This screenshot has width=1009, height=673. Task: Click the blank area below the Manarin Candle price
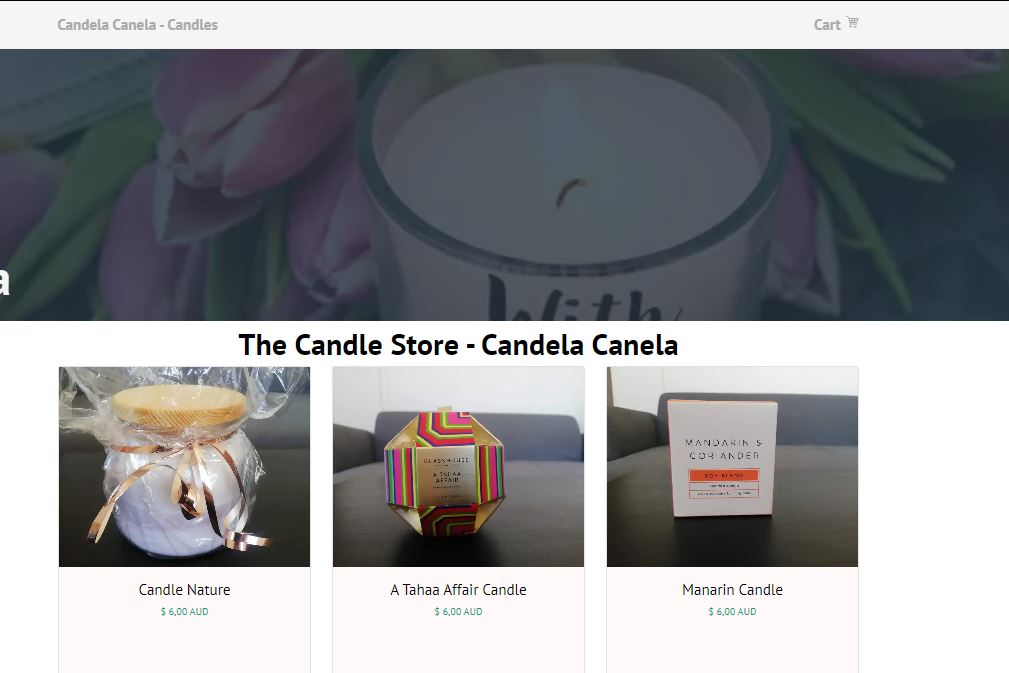[x=732, y=647]
